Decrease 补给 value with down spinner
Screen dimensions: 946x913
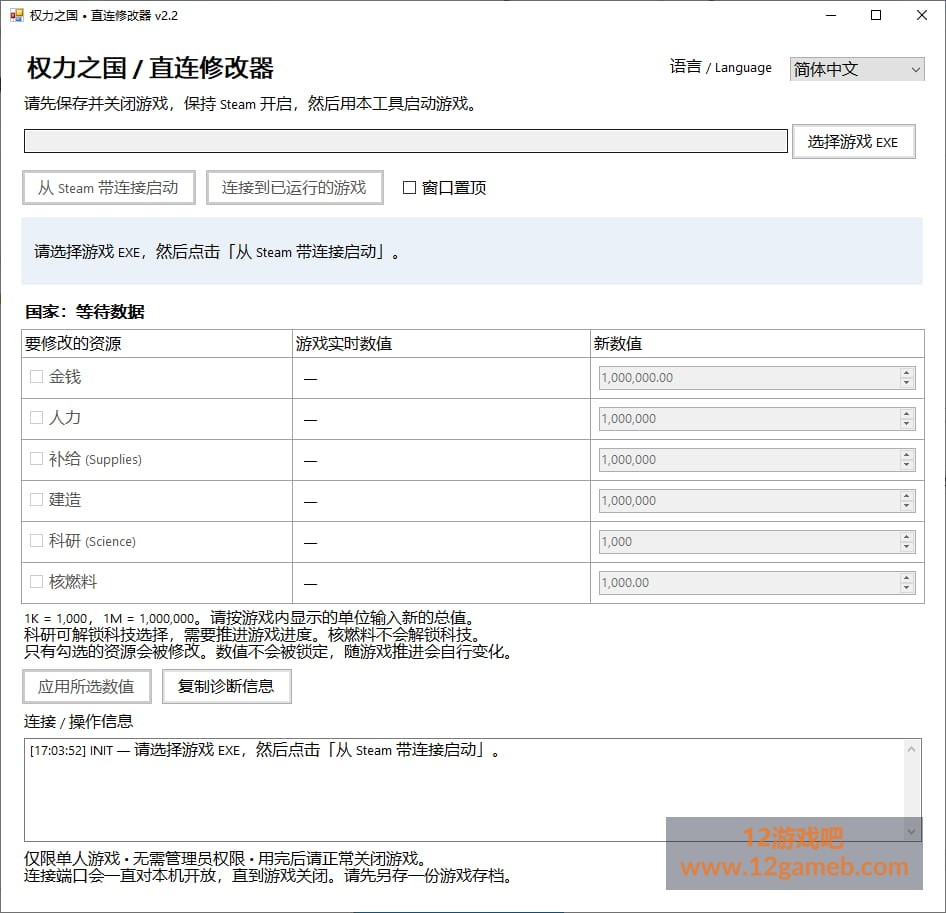click(x=906, y=465)
